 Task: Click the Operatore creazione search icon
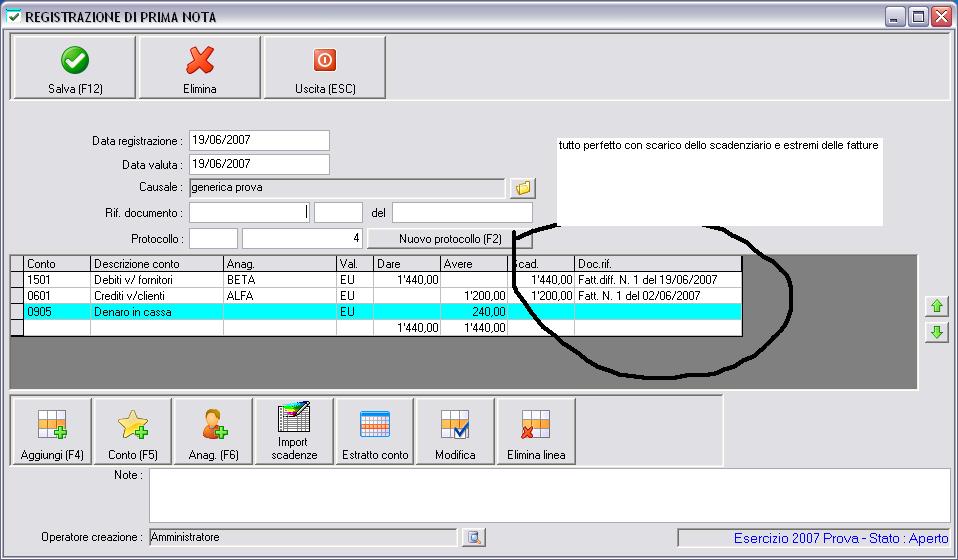click(x=474, y=537)
